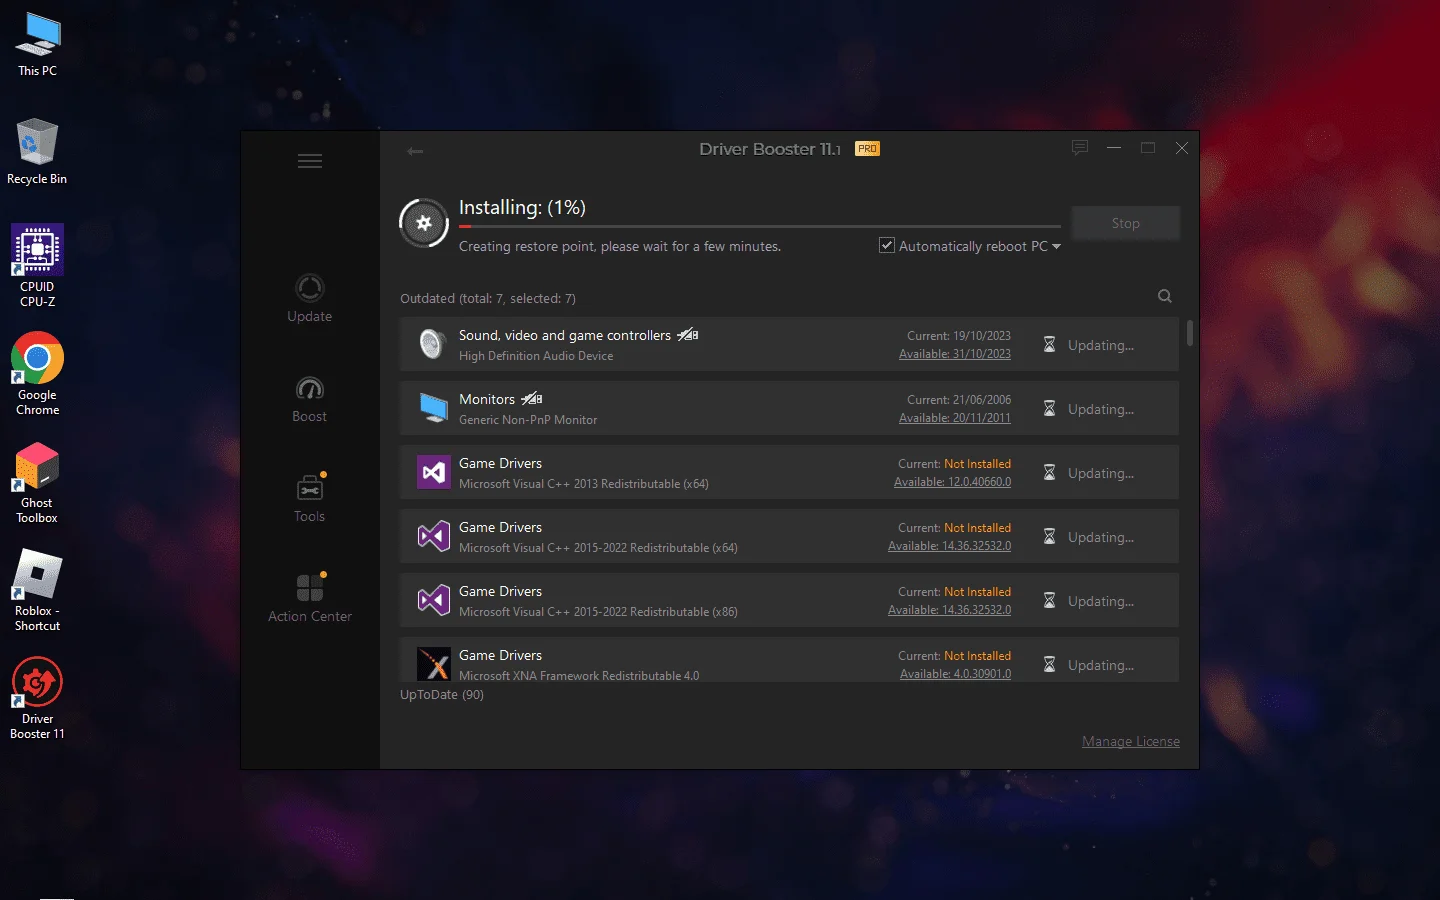Open Available: 31/10/2023 version link
The height and width of the screenshot is (900, 1440).
click(955, 354)
